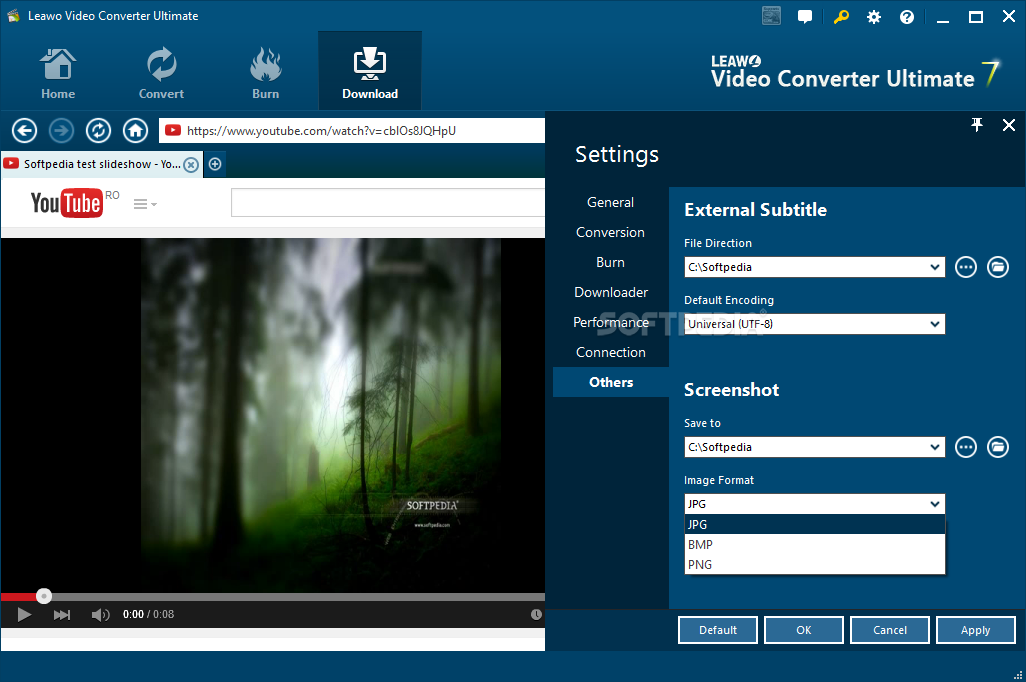Click the YouTube logo
Viewport: 1026px width, 682px height.
tap(66, 202)
